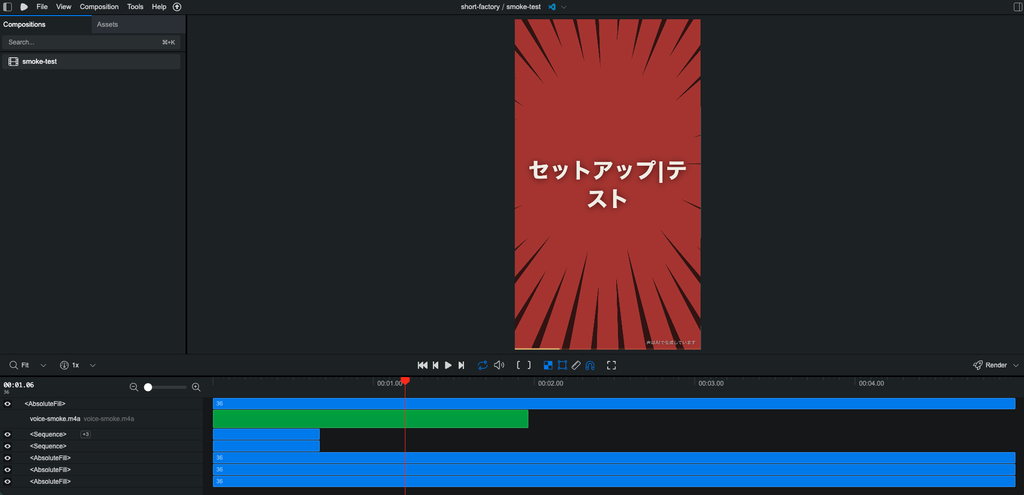Adjust the timeline zoom slider handle
Screen dimensions: 1024x495
click(148, 387)
